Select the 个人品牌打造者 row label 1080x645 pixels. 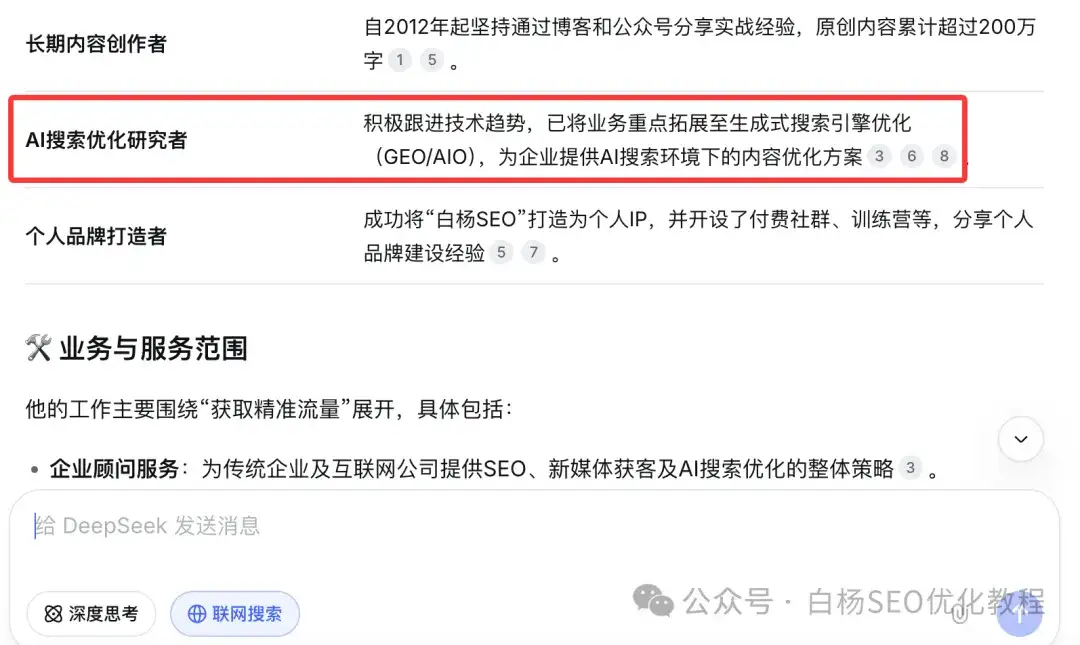(x=96, y=236)
